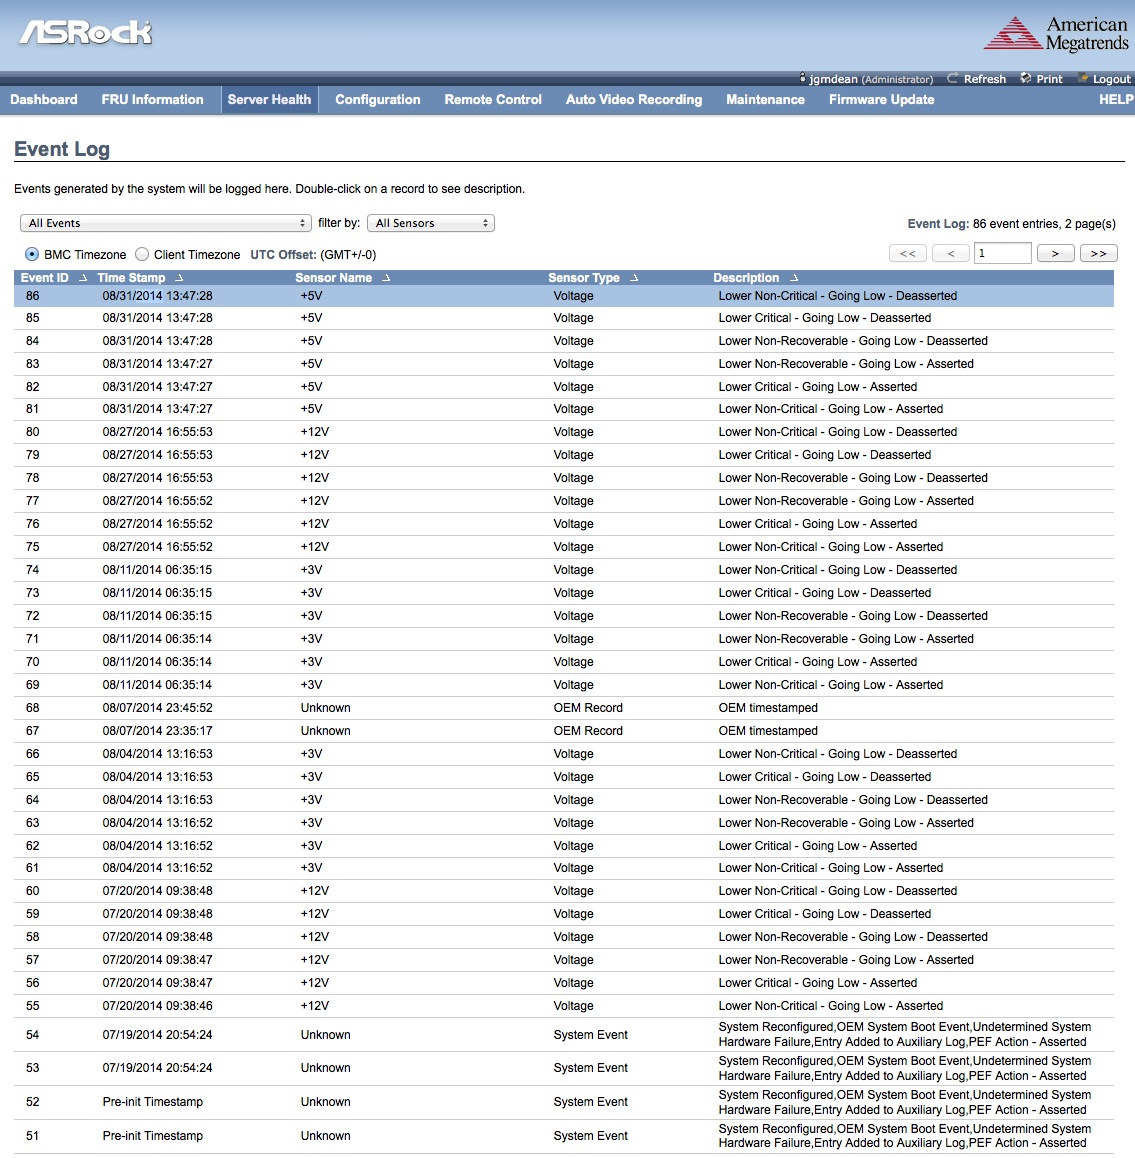Screen dimensions: 1135x1158
Task: Sort by Time Stamp arrow icon
Action: [179, 278]
